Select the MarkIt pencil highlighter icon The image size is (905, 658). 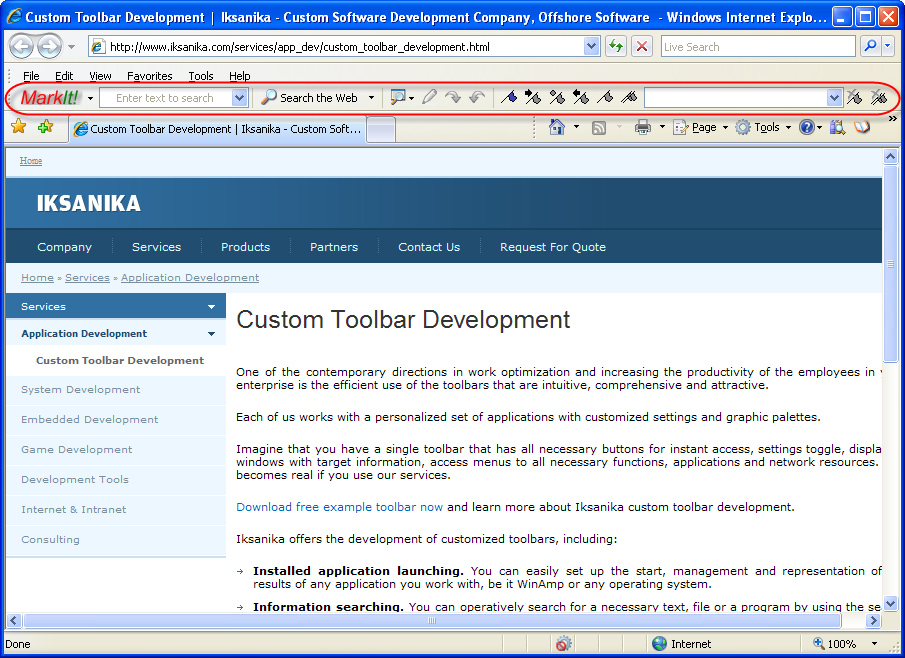point(429,98)
